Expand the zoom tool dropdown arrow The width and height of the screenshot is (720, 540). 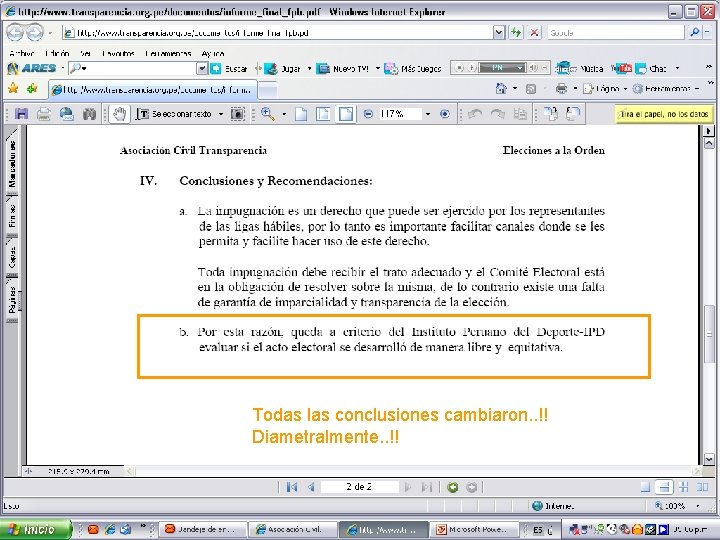click(x=284, y=114)
